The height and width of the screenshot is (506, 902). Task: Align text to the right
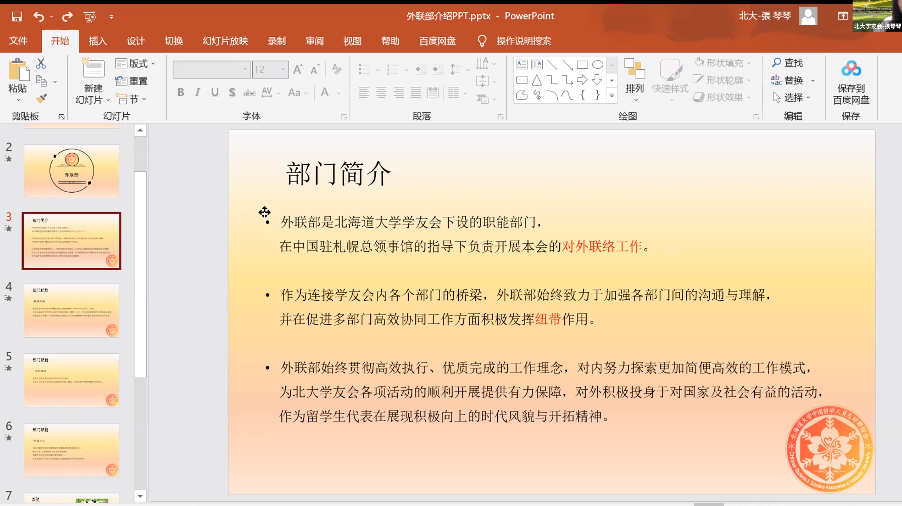[x=398, y=92]
